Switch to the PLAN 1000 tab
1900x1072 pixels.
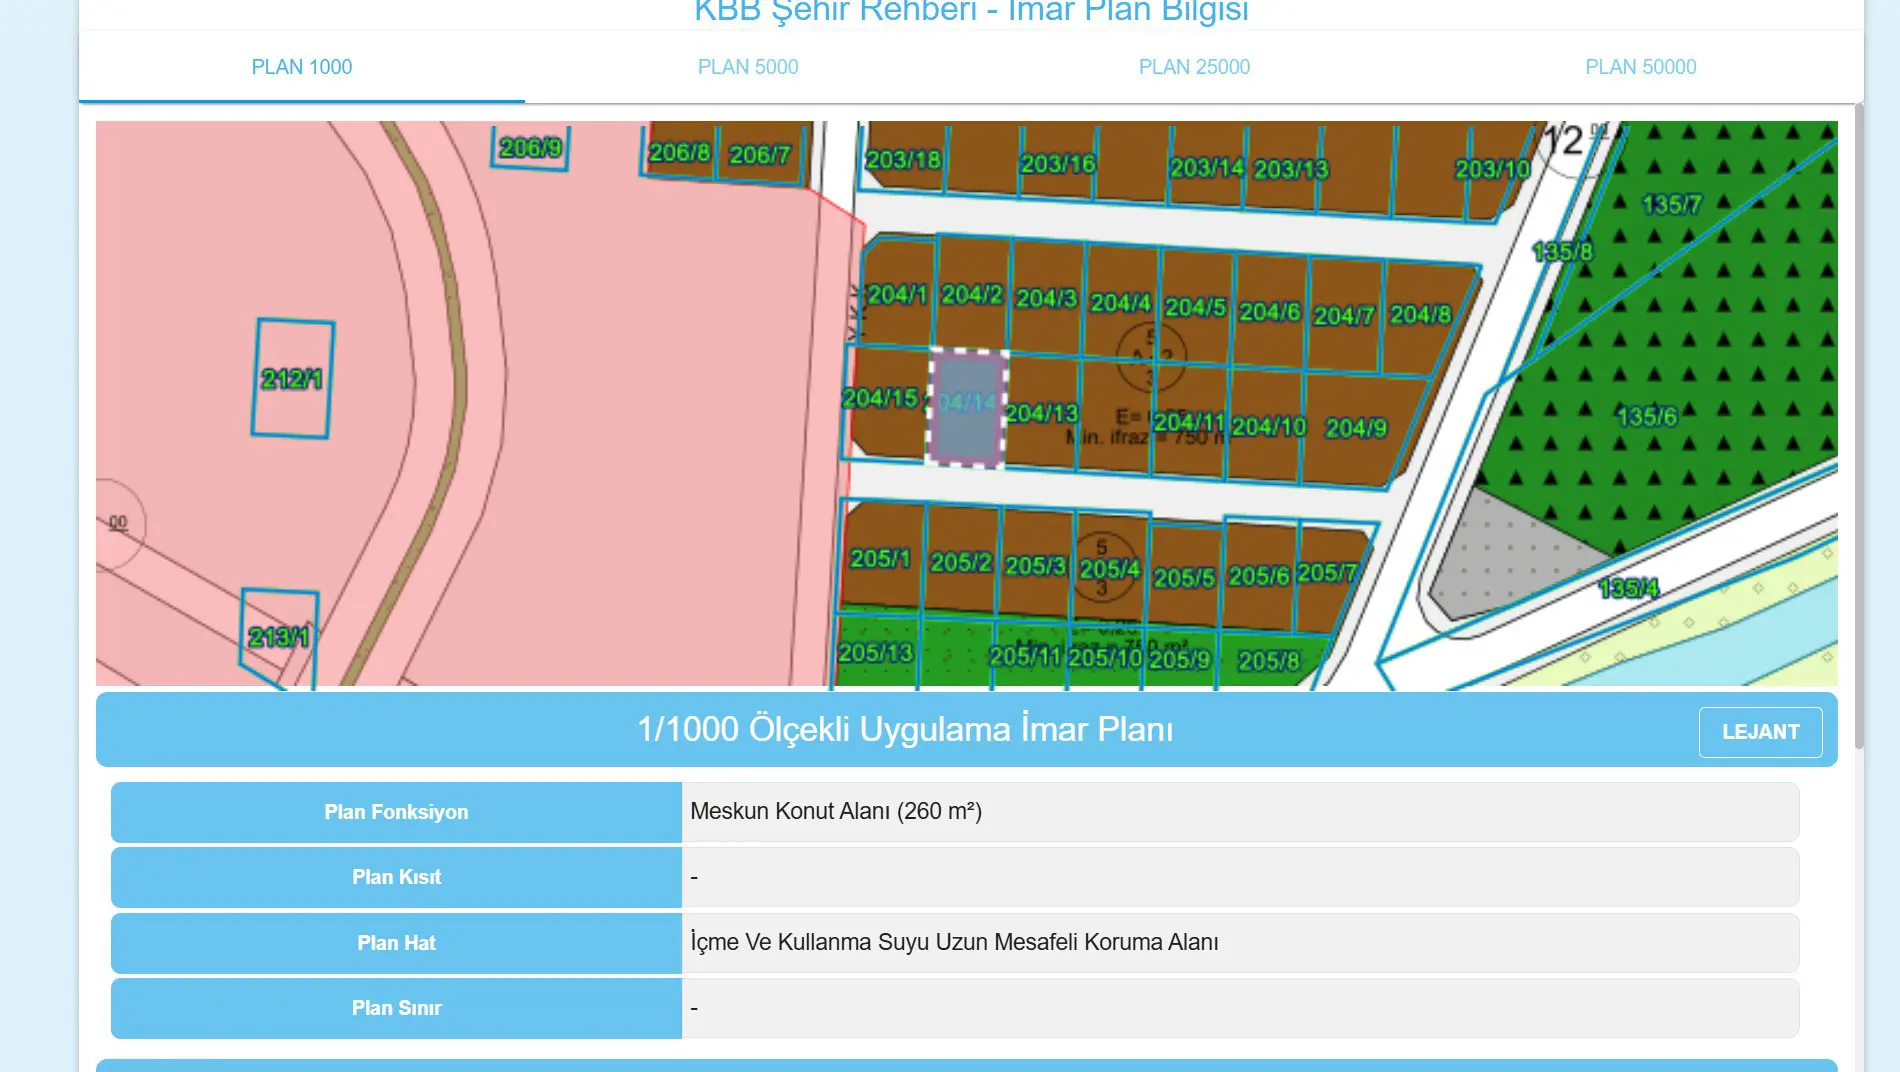[301, 67]
